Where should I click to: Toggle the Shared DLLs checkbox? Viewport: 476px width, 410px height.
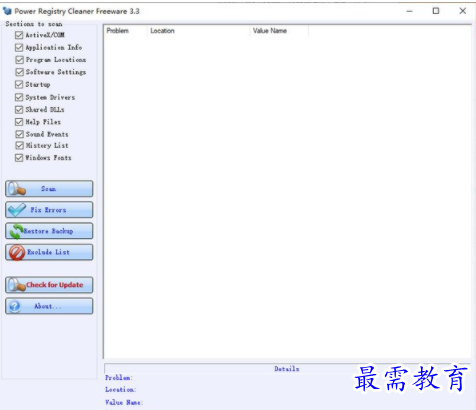tap(19, 110)
